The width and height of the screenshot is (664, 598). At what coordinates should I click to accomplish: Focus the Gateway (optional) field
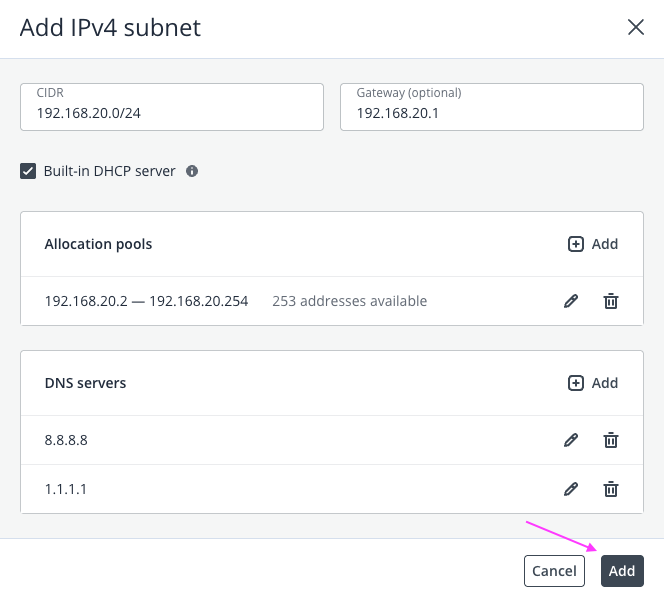492,113
